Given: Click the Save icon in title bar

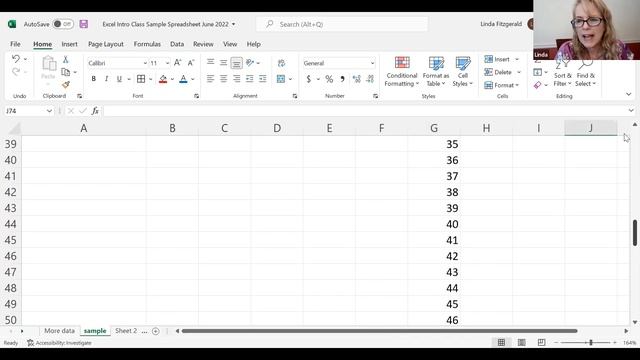Looking at the screenshot, I should [x=84, y=24].
